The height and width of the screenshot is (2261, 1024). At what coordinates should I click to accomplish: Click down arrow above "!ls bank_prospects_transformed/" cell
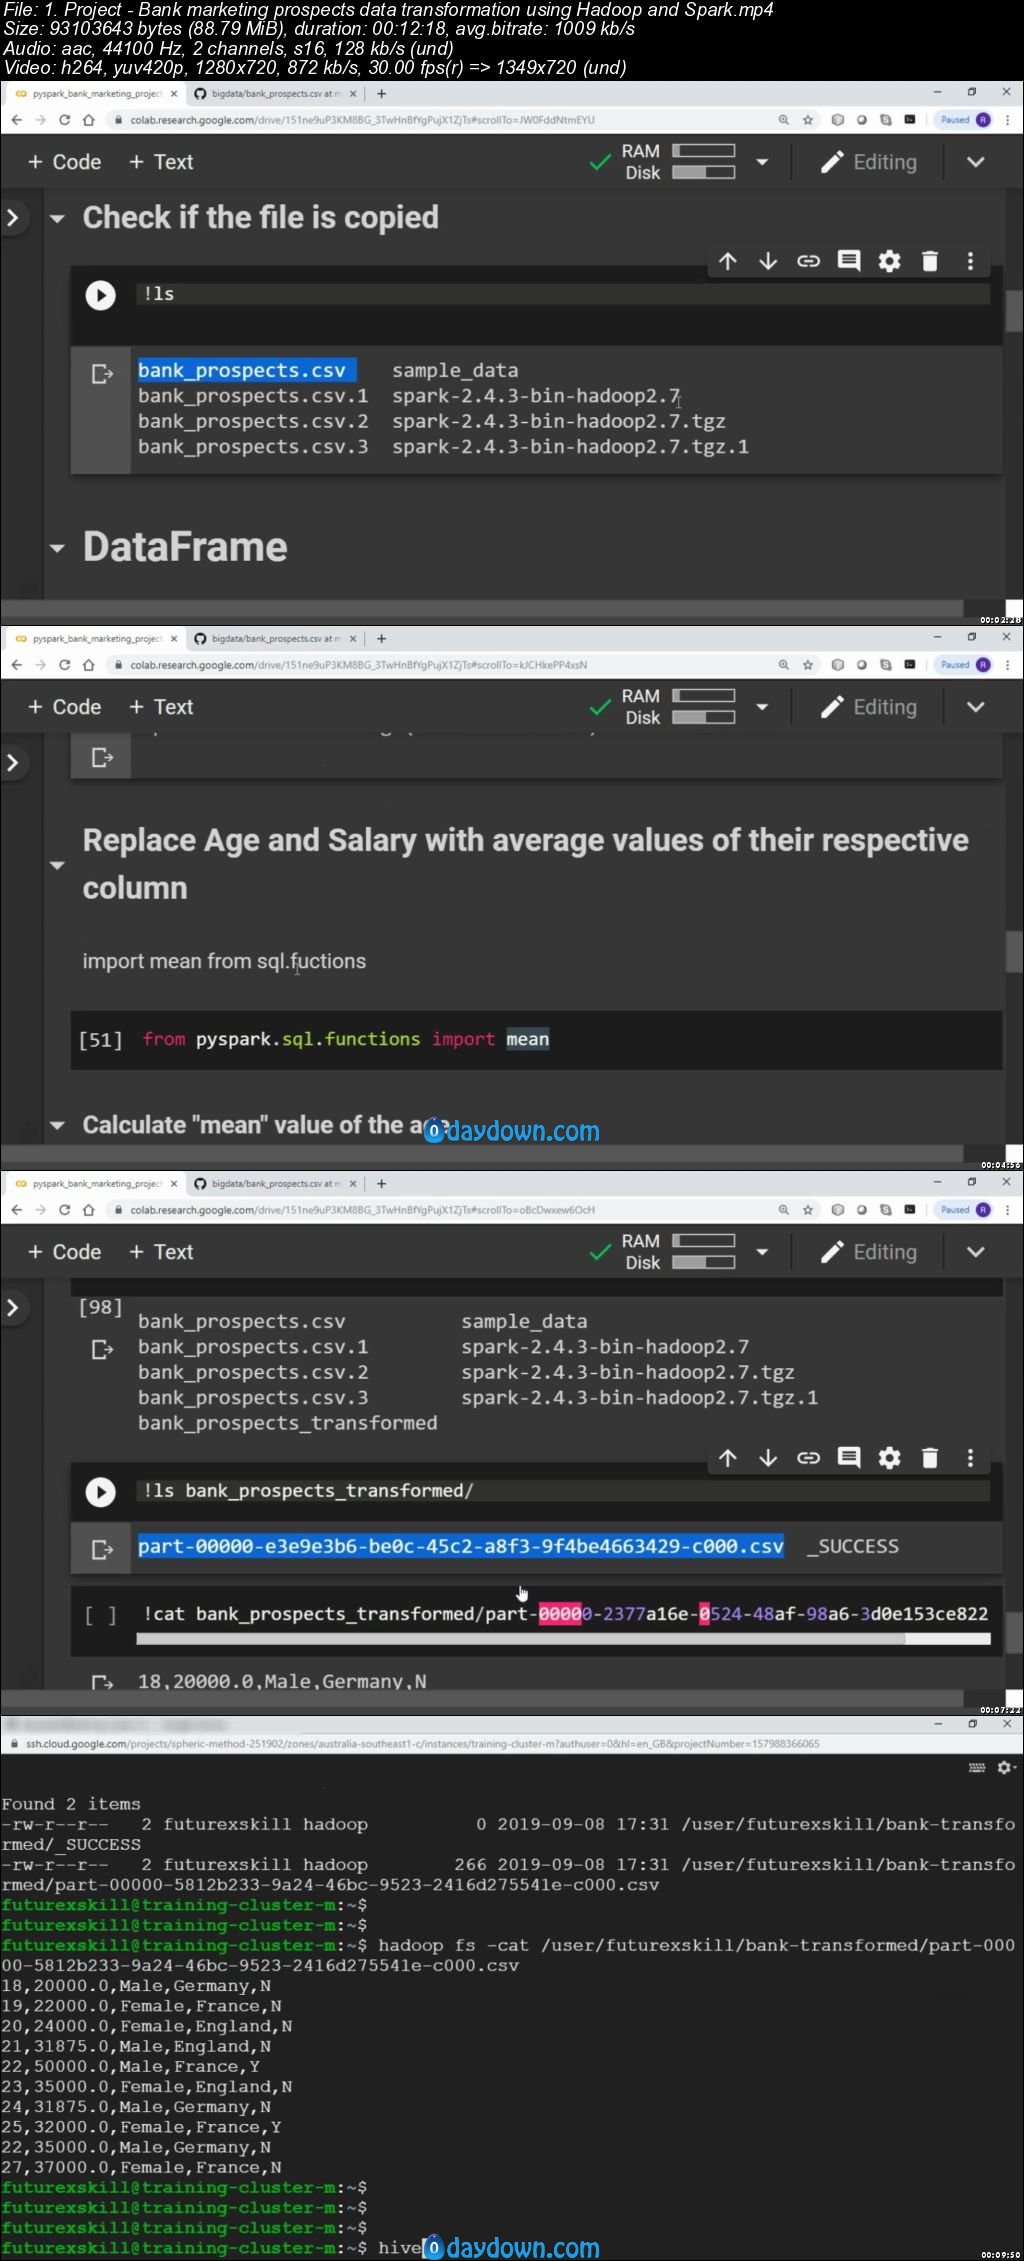point(768,1458)
